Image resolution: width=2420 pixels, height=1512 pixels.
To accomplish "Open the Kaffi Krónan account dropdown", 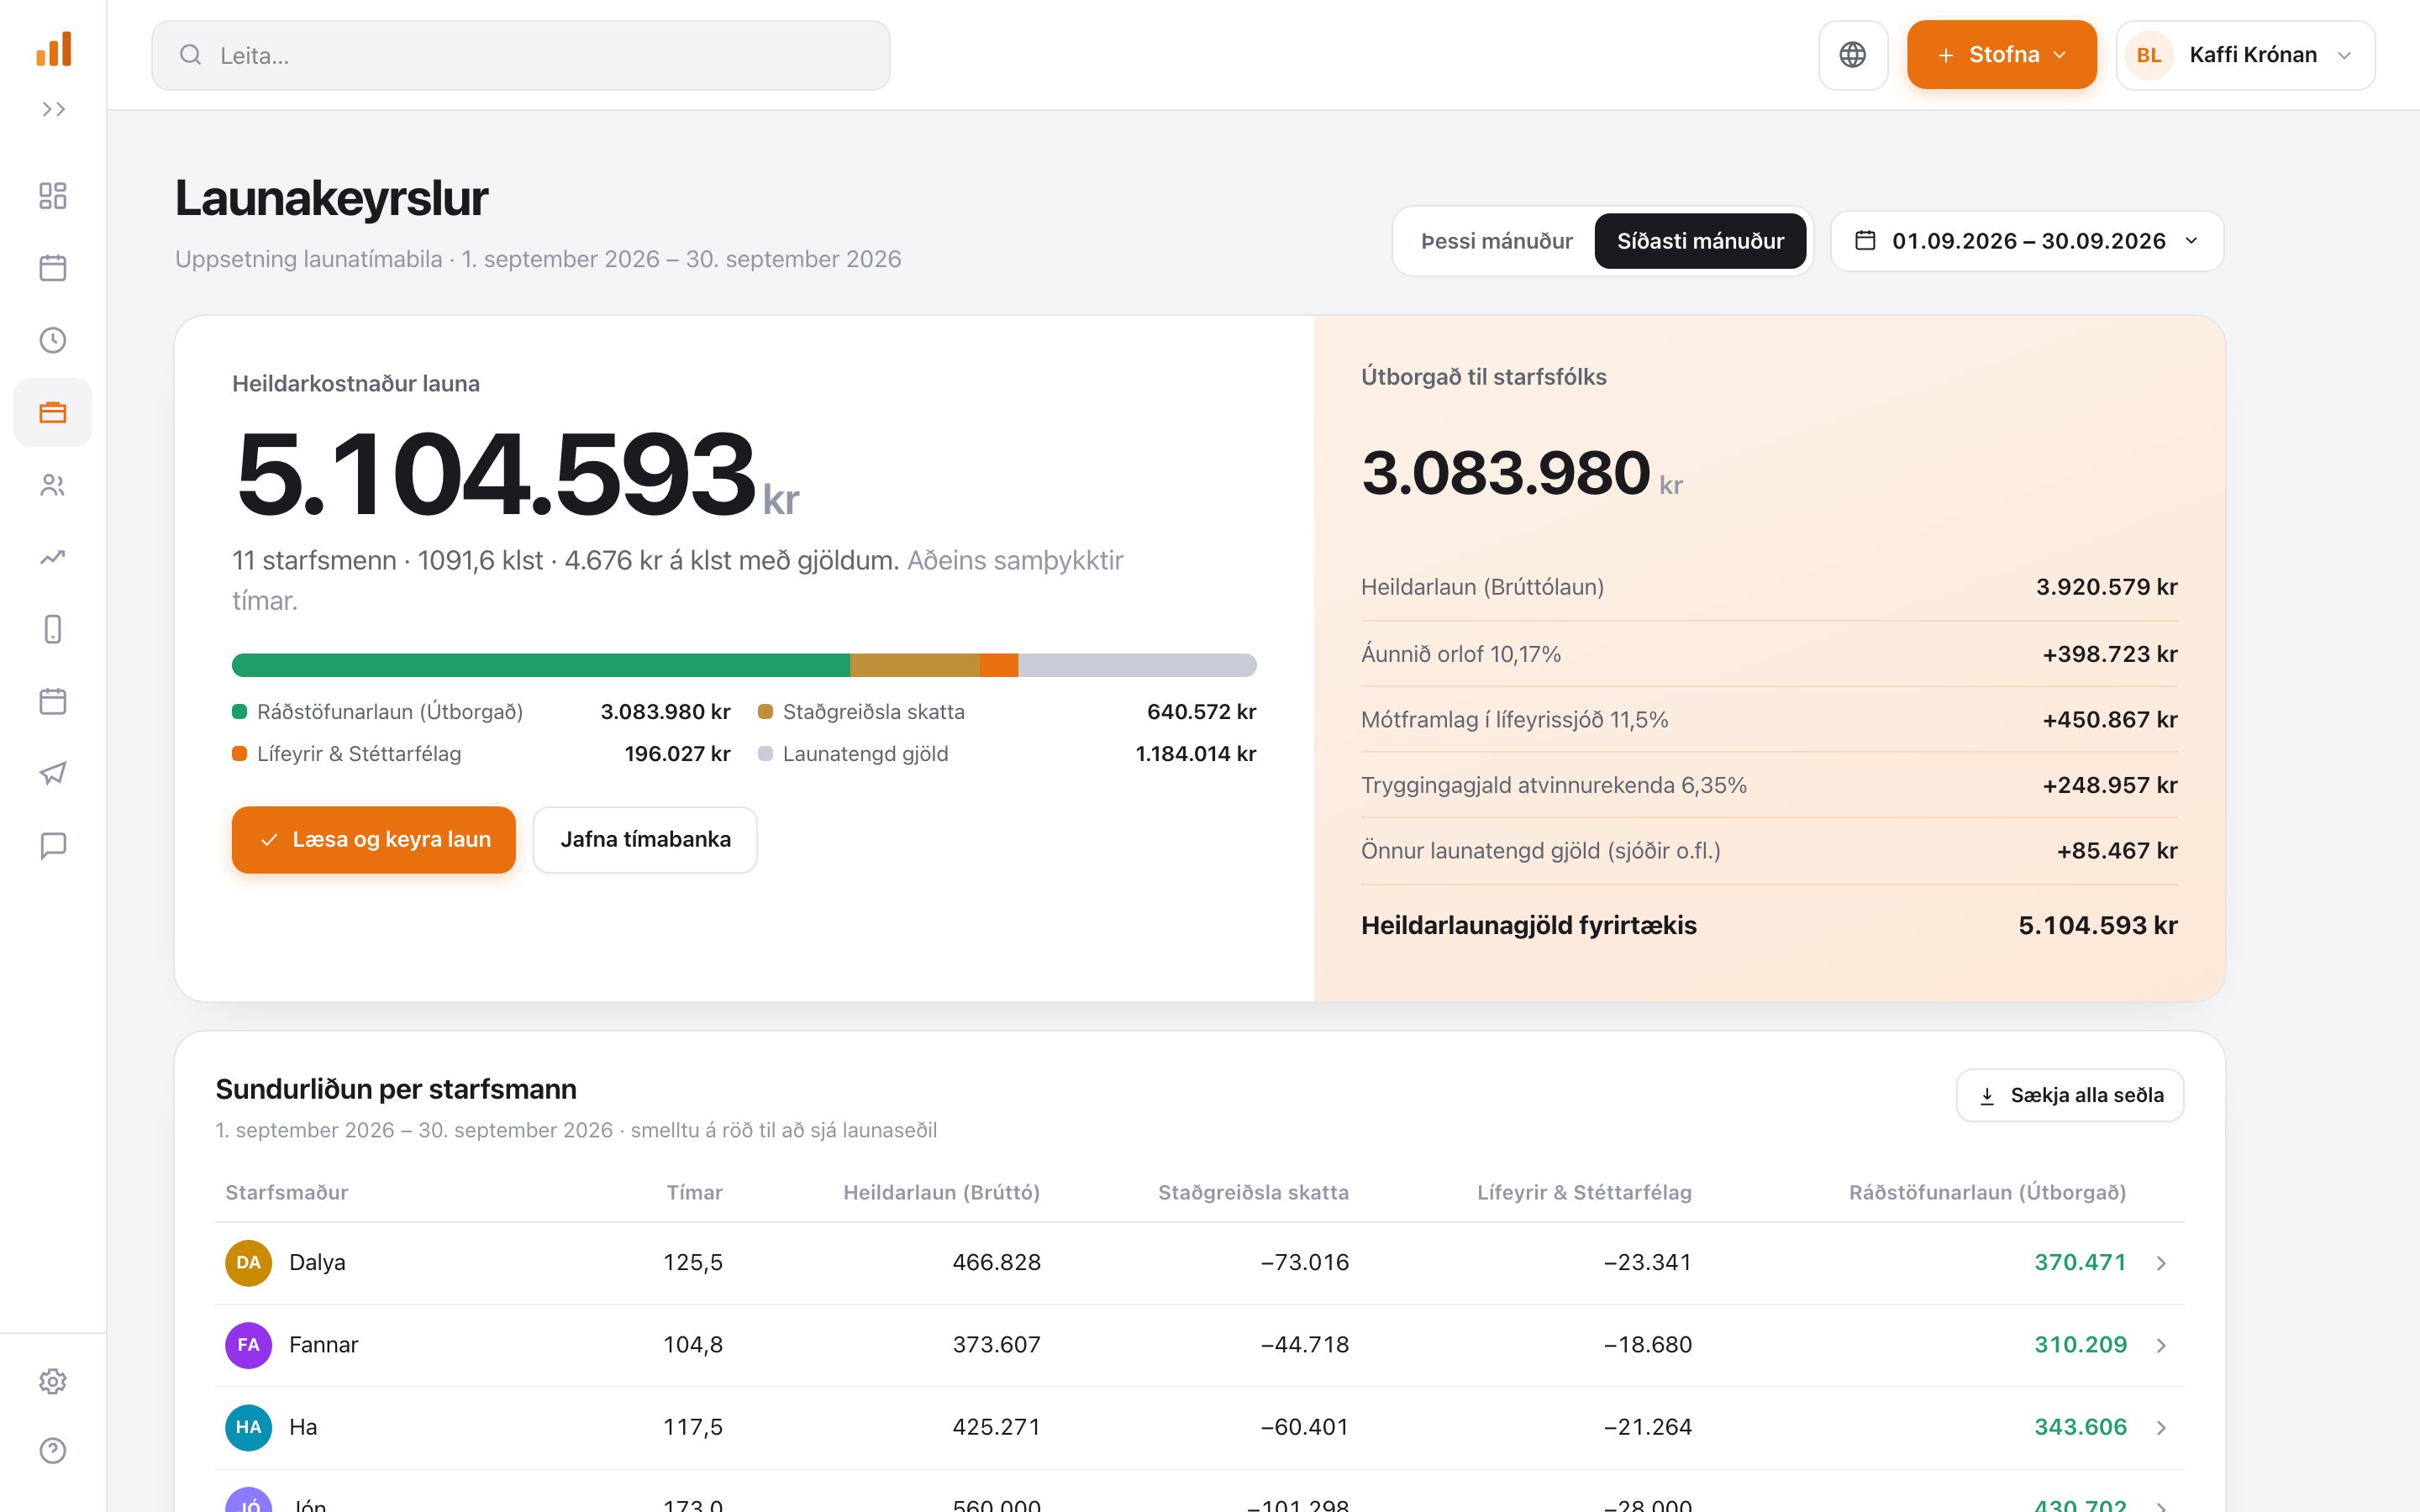I will [x=2245, y=55].
